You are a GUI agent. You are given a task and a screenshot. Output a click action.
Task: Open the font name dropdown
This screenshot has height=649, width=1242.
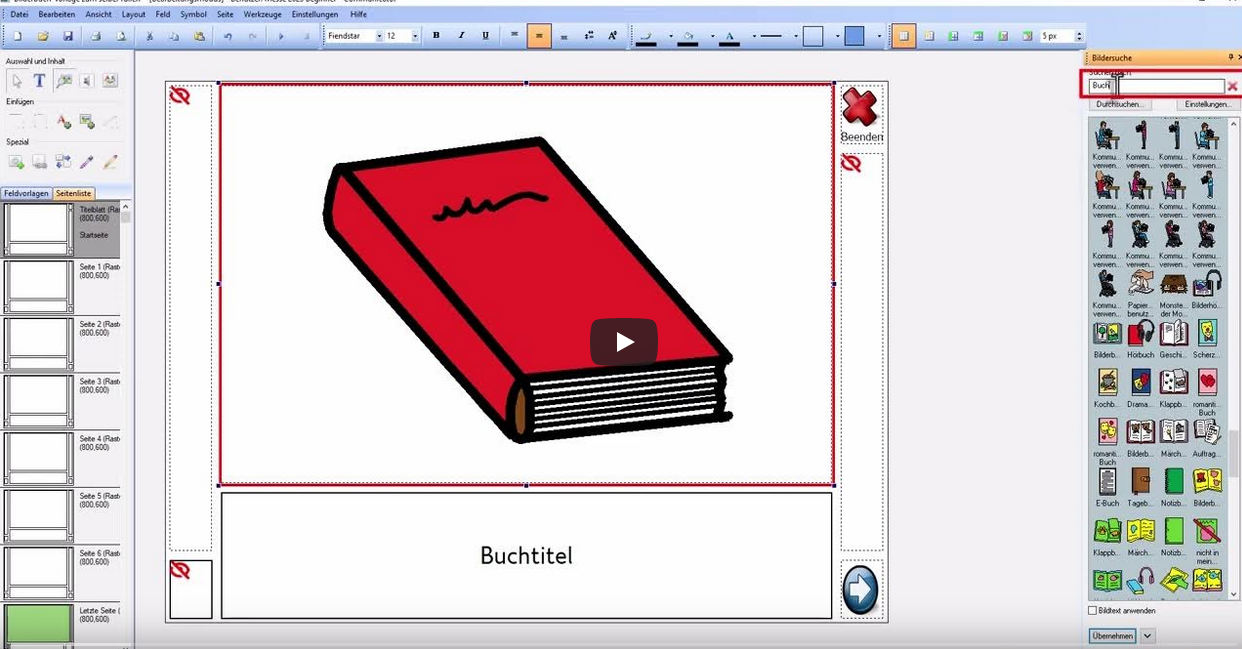[x=379, y=36]
